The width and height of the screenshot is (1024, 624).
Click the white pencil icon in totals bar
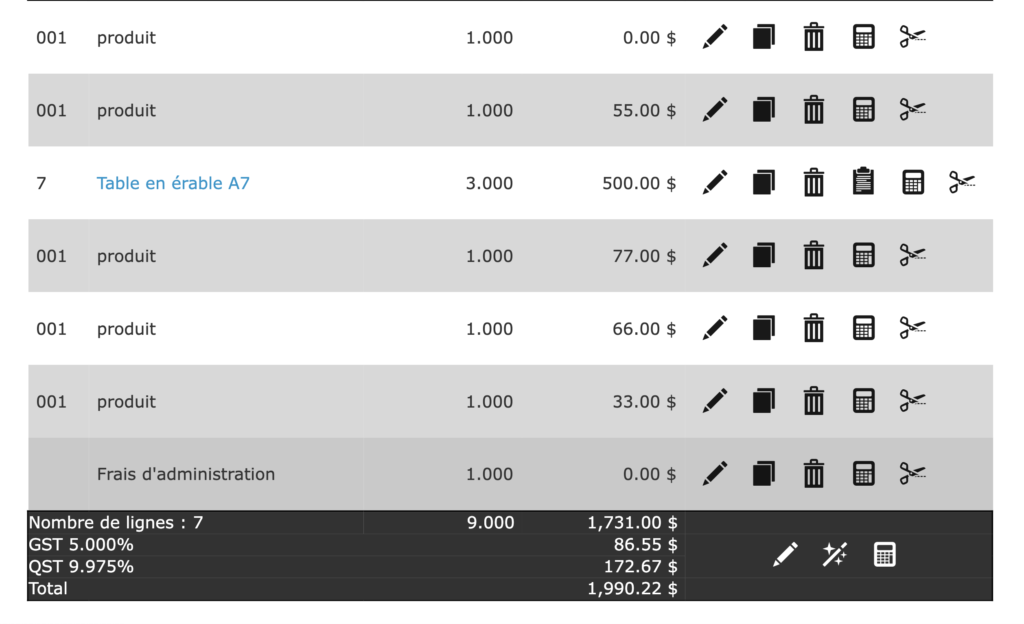[x=786, y=555]
